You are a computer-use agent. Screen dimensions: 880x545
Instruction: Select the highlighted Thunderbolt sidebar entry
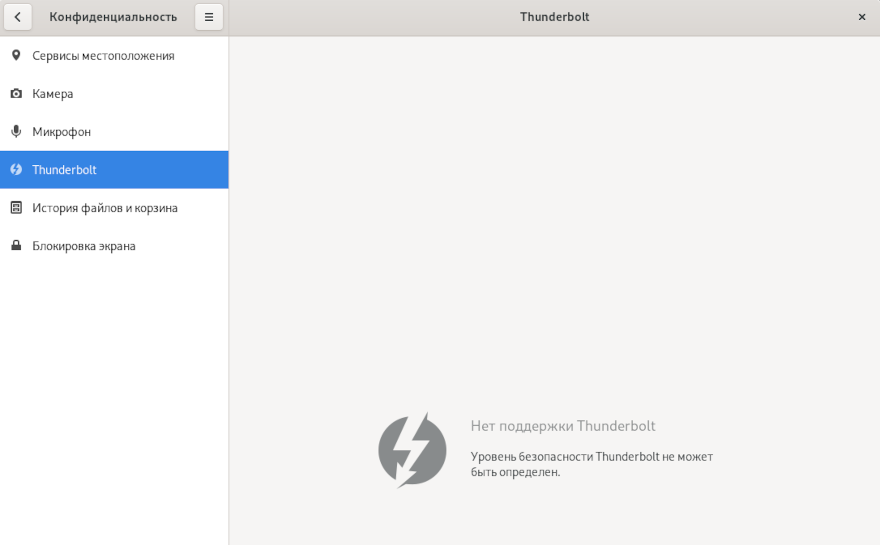pyautogui.click(x=64, y=170)
